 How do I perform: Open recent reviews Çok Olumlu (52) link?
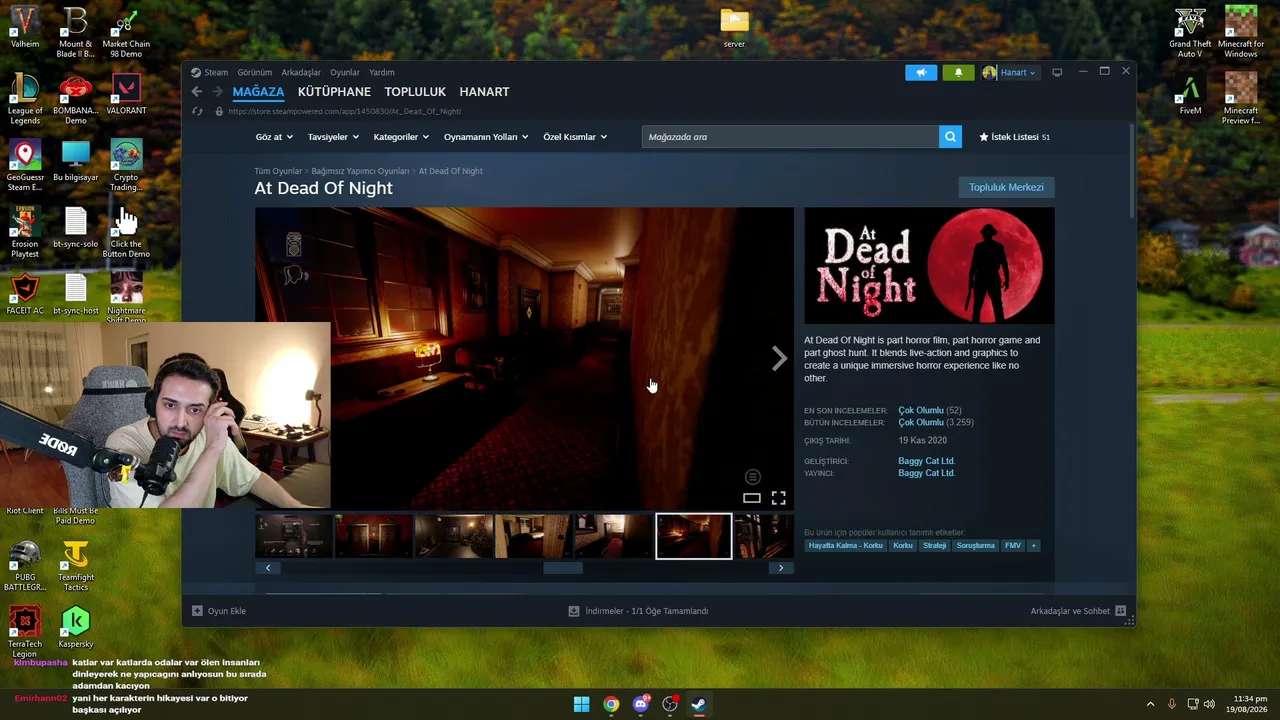click(x=929, y=410)
